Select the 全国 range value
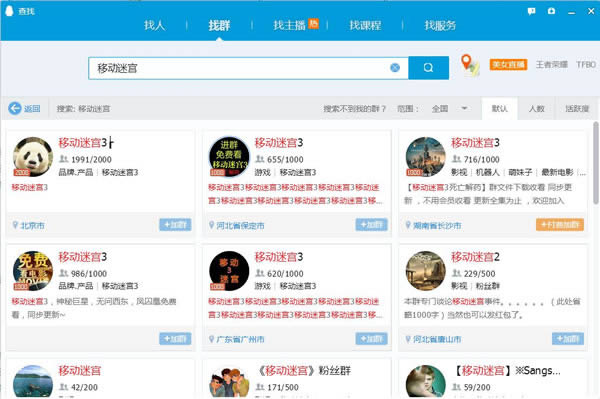 point(440,109)
